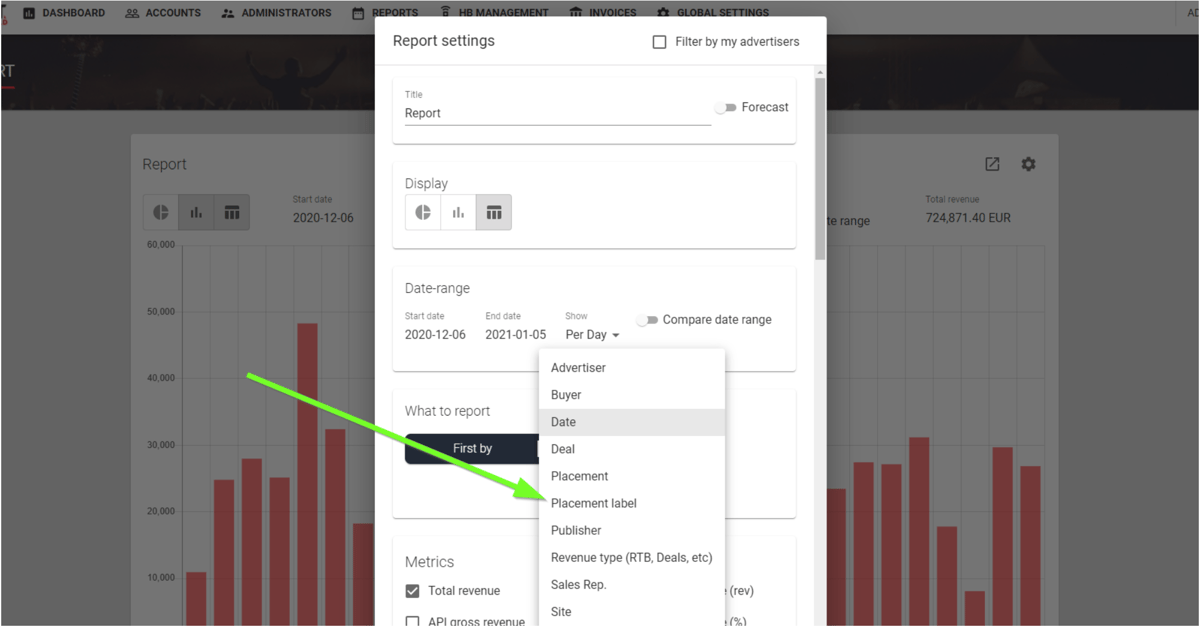
Task: Pick Publisher option in the dropdown
Action: [576, 530]
